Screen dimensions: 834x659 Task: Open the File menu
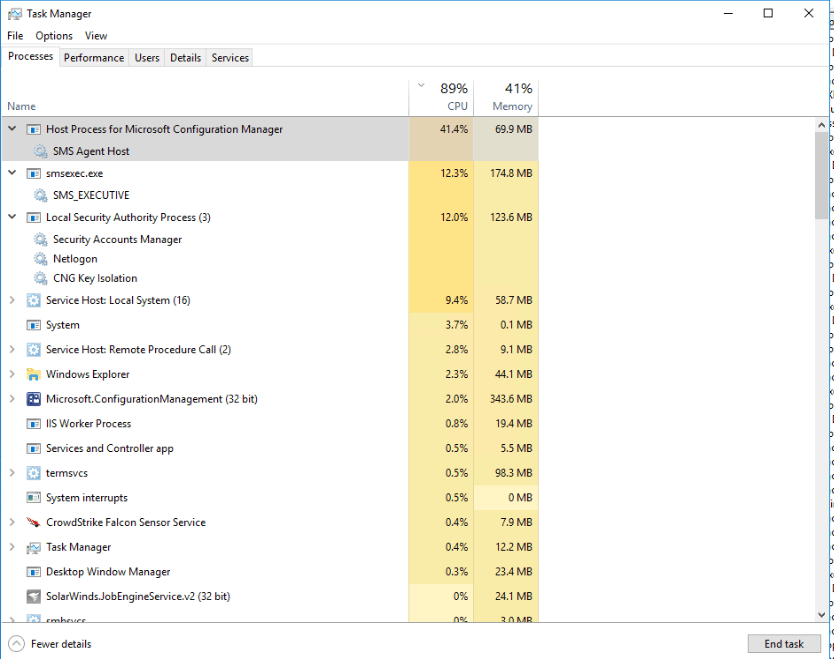tap(15, 36)
